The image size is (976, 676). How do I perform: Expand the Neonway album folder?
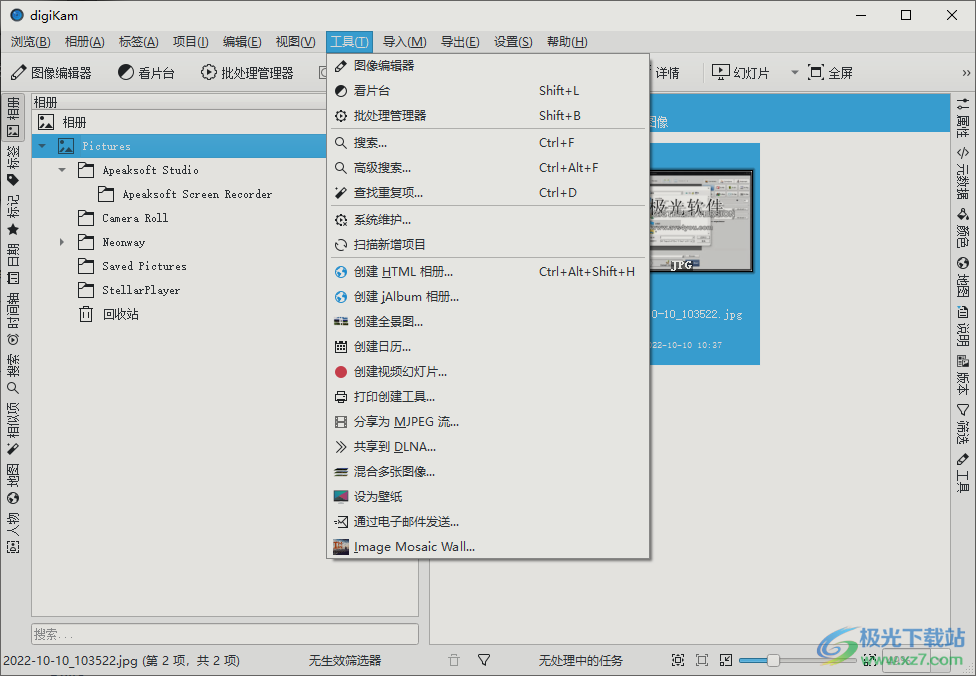[x=61, y=242]
